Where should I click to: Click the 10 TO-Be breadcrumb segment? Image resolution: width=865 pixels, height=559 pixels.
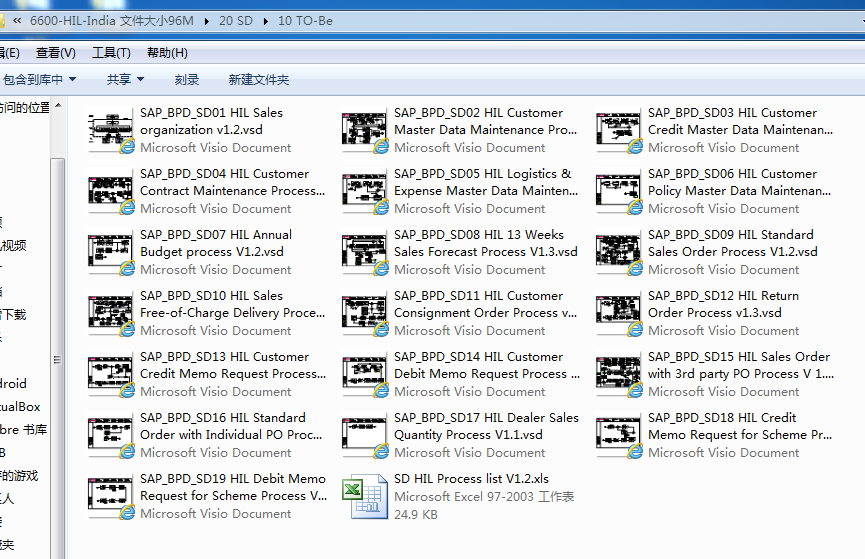click(x=305, y=21)
